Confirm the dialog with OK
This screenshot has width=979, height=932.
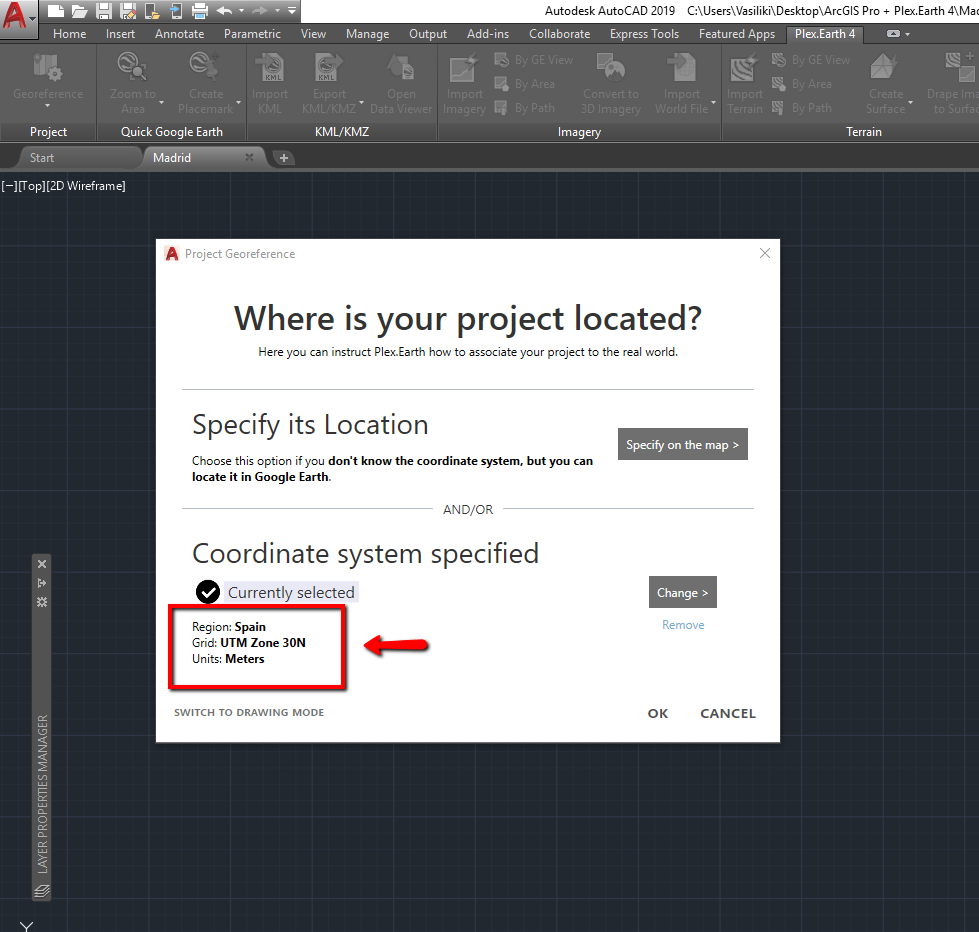657,714
